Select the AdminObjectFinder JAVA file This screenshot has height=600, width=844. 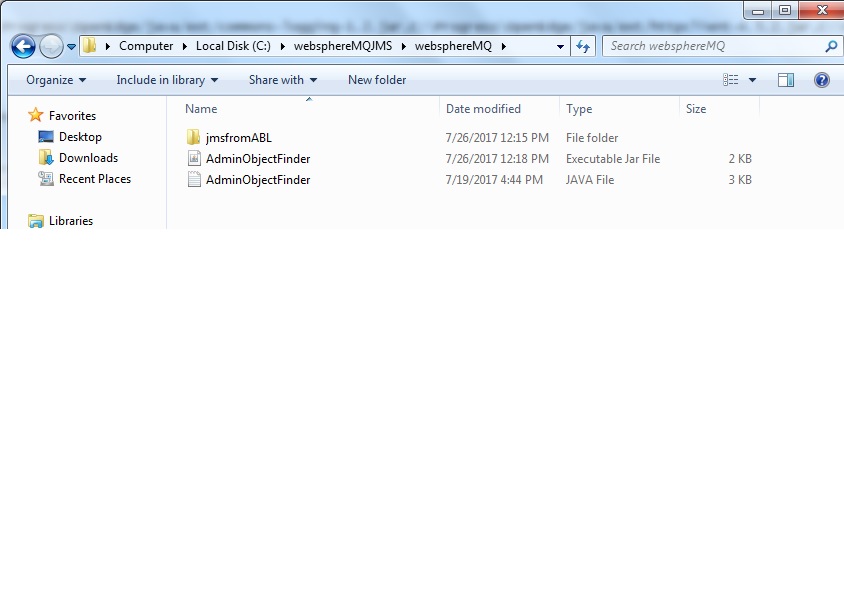pyautogui.click(x=258, y=180)
